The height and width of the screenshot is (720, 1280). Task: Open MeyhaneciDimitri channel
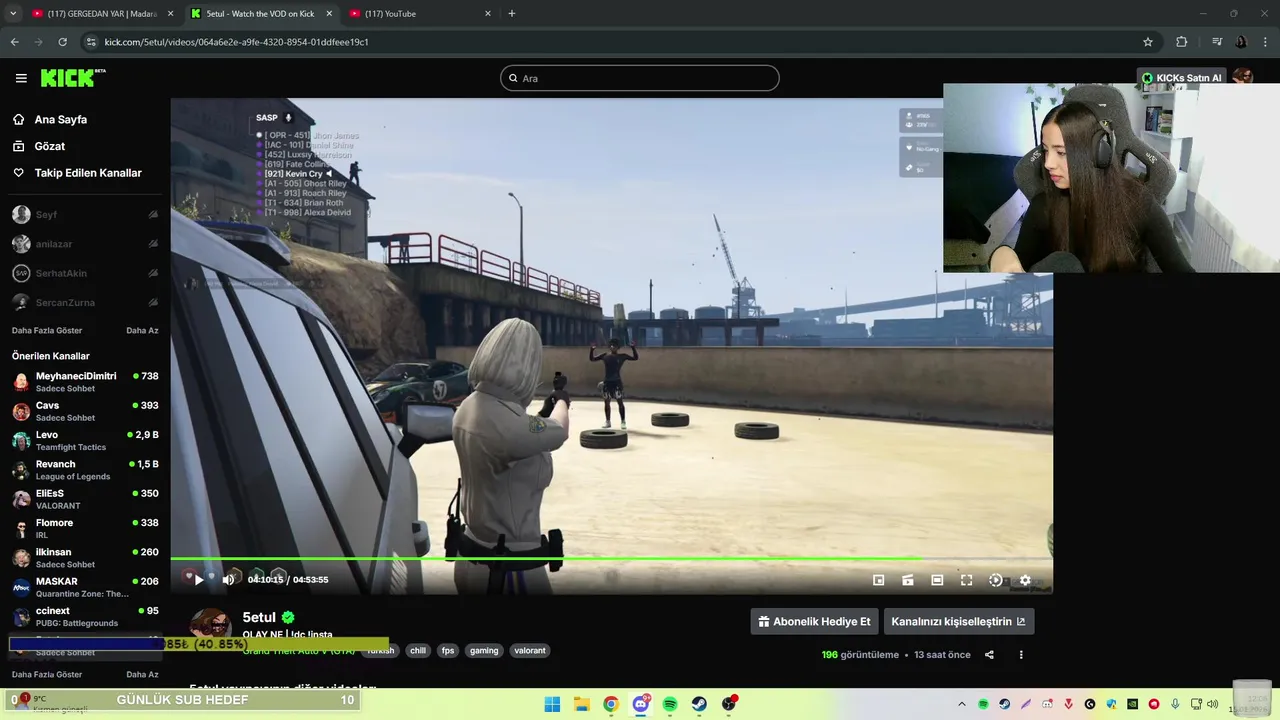point(85,382)
